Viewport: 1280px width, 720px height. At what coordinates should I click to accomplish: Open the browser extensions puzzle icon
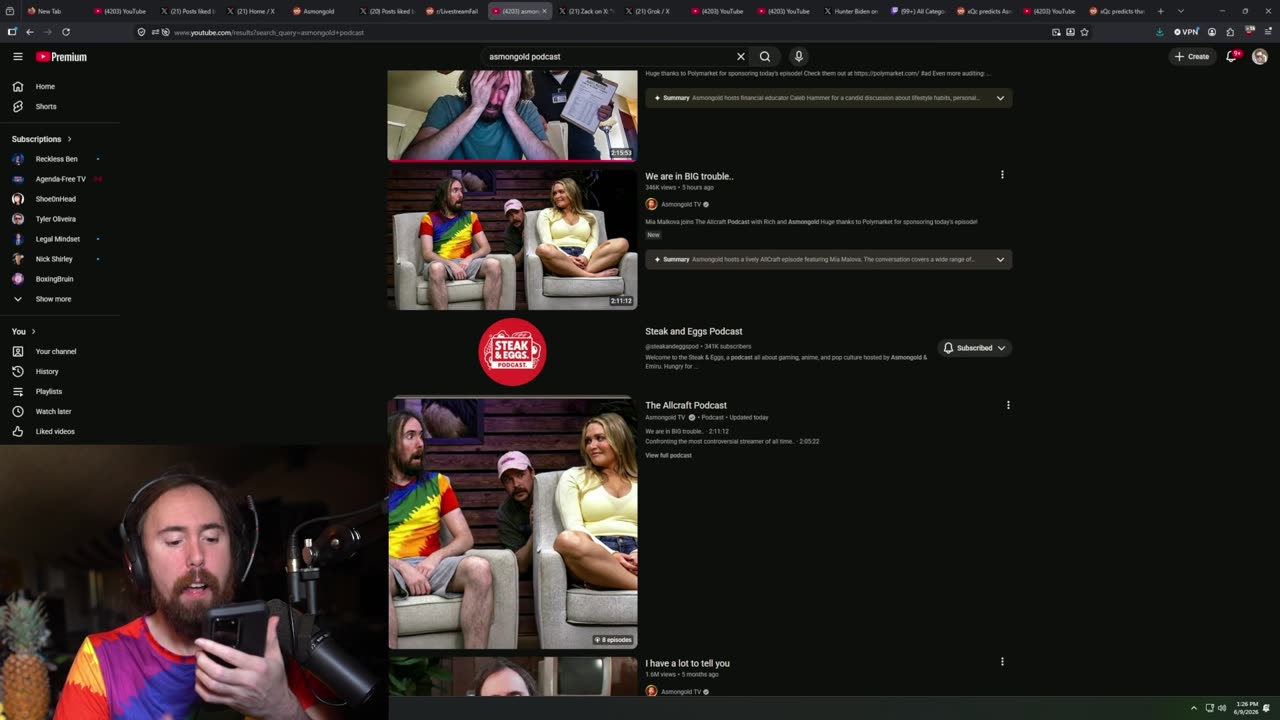coord(1230,32)
